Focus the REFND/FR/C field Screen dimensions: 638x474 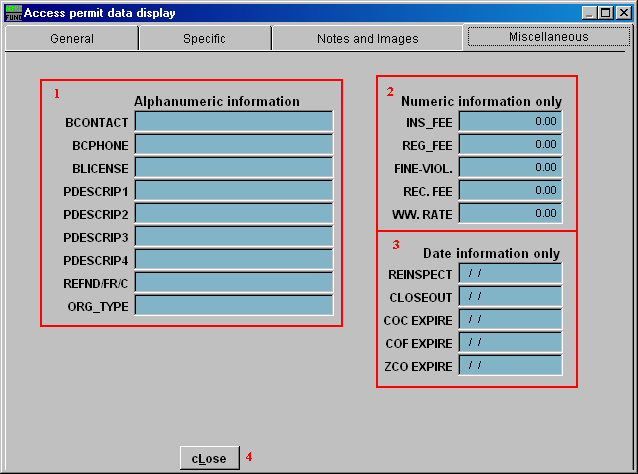(x=234, y=282)
